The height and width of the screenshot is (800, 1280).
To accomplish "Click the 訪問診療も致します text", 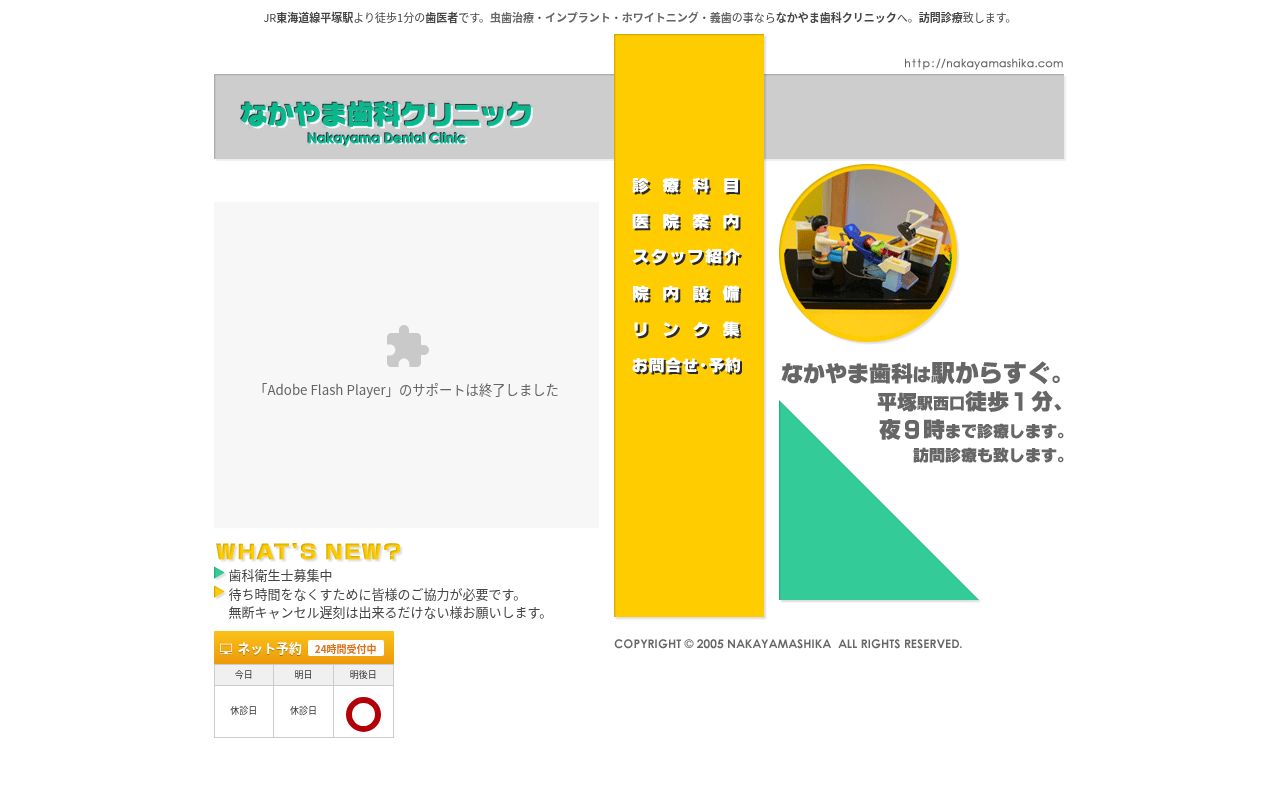I will click(989, 455).
